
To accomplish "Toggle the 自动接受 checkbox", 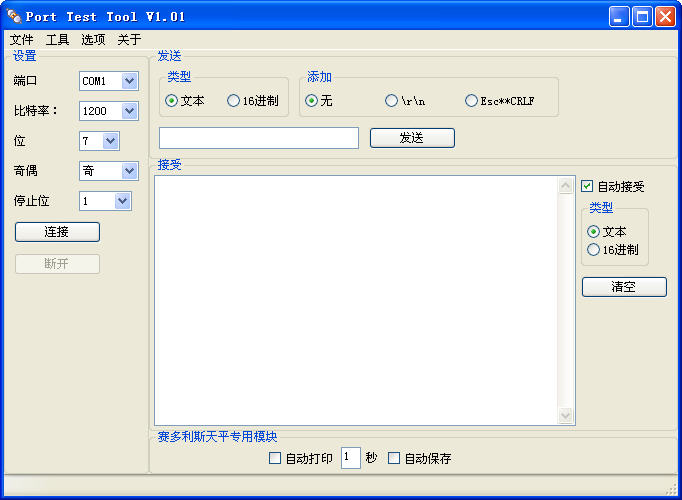I will (x=587, y=187).
